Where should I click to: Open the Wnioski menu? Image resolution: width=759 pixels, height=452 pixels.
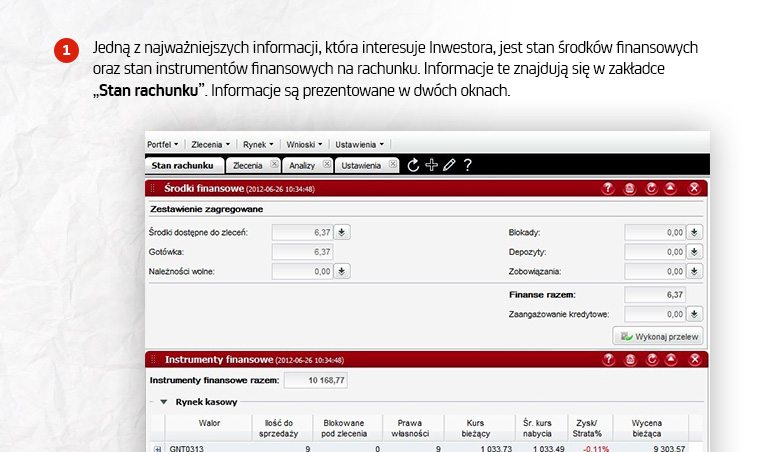304,144
